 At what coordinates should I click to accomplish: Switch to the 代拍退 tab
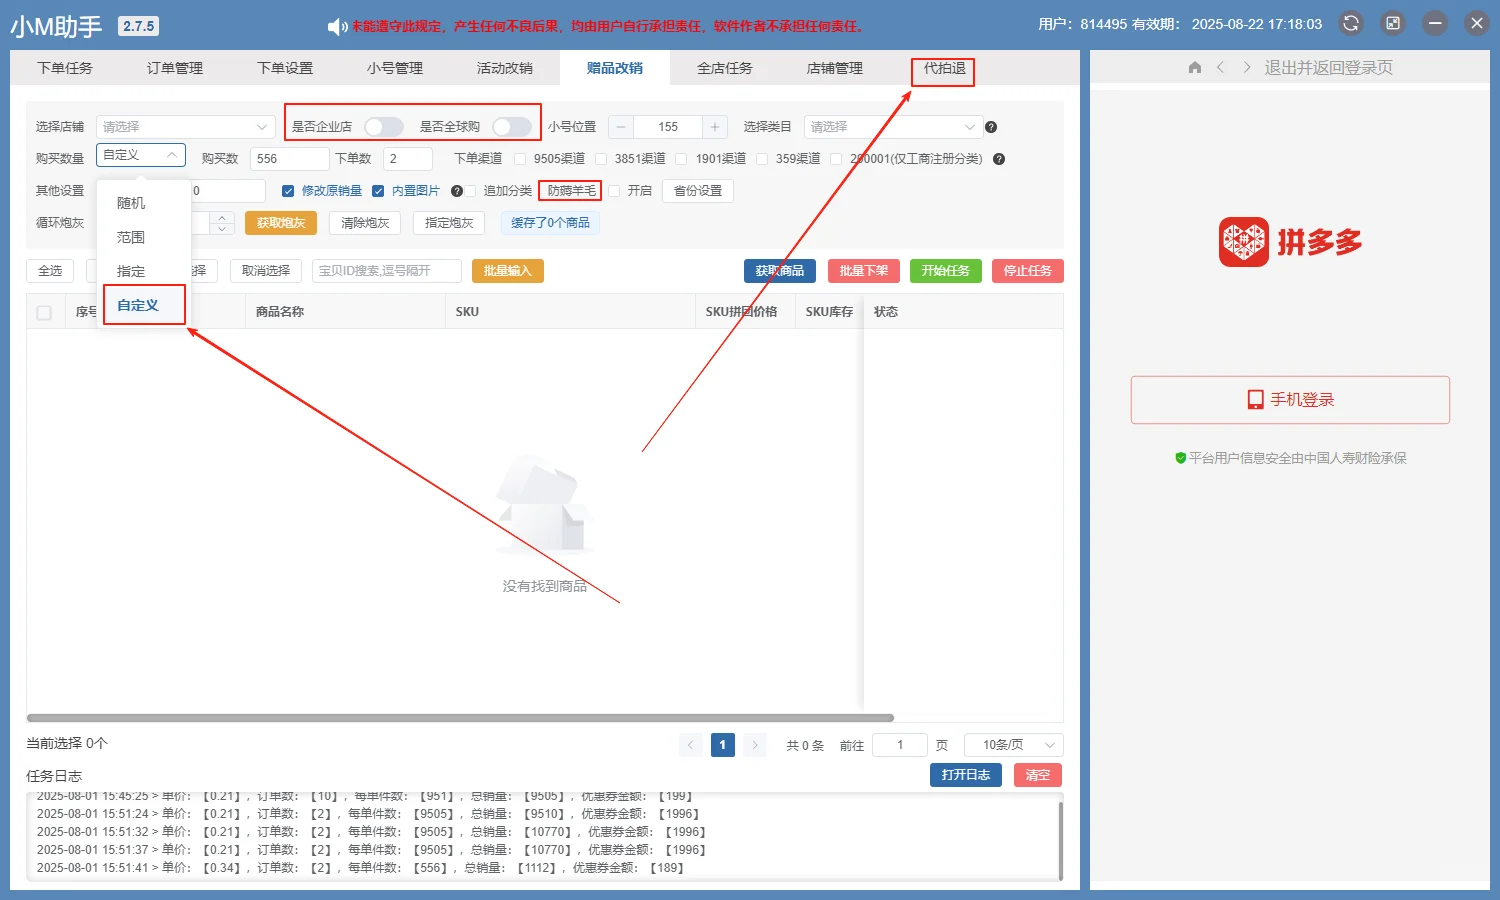(944, 69)
